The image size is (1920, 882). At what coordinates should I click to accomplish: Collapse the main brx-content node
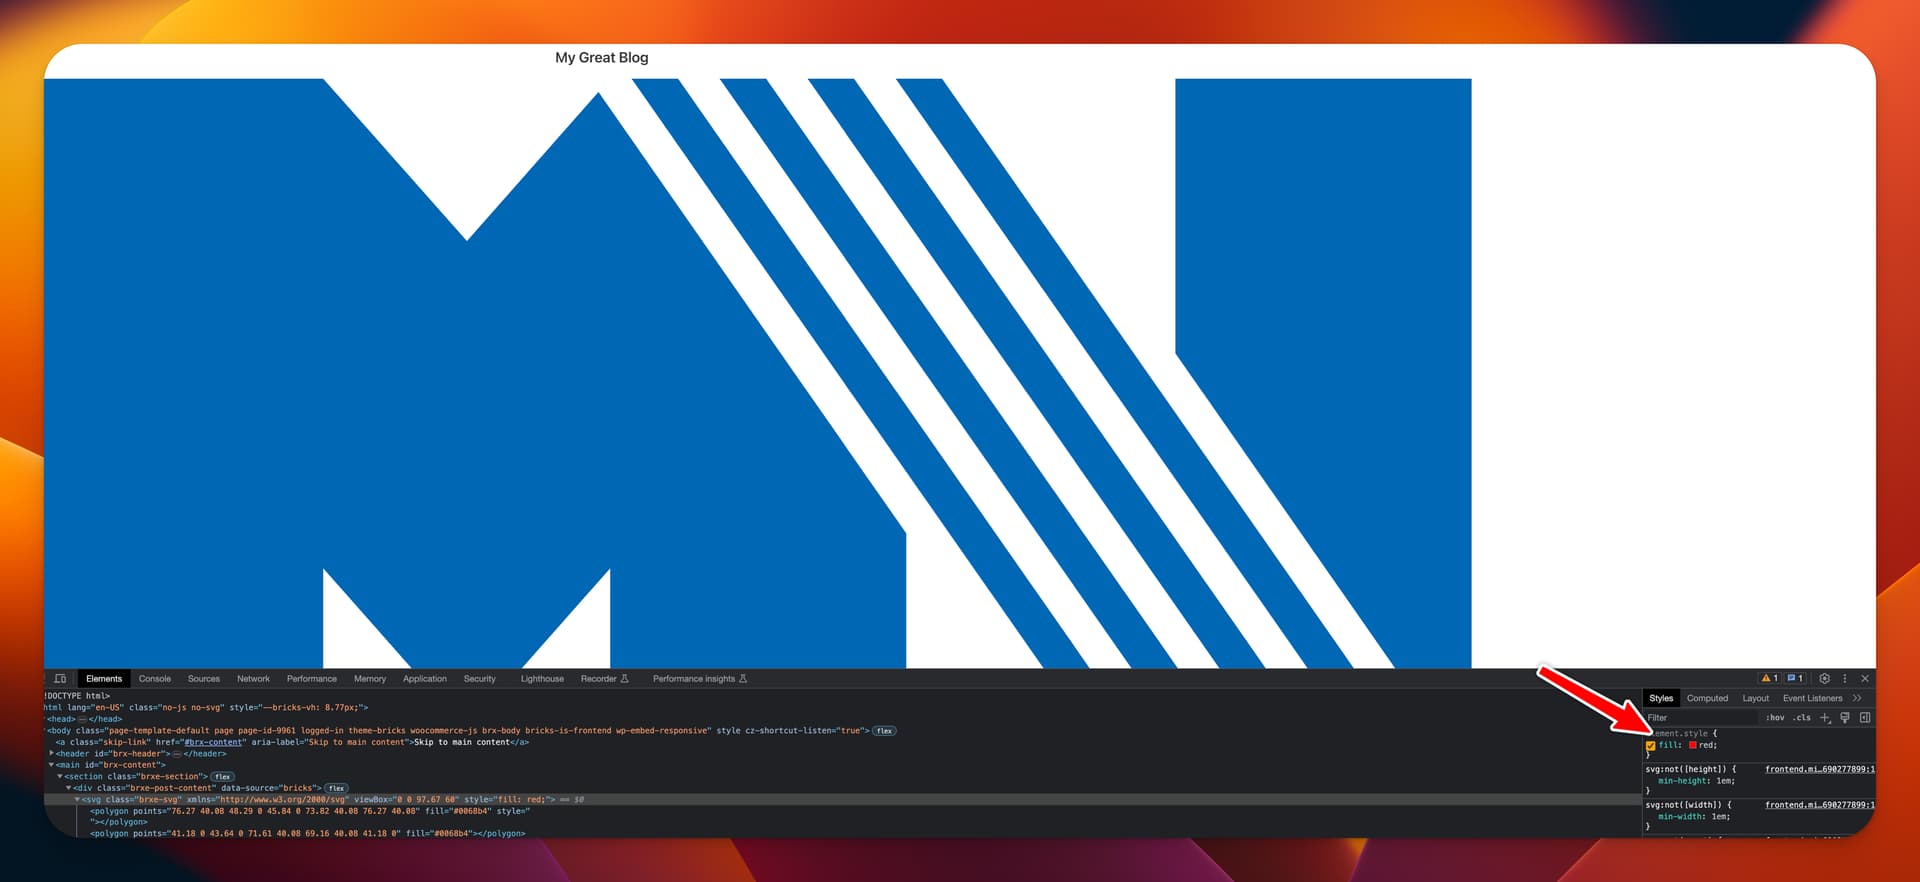(x=51, y=765)
